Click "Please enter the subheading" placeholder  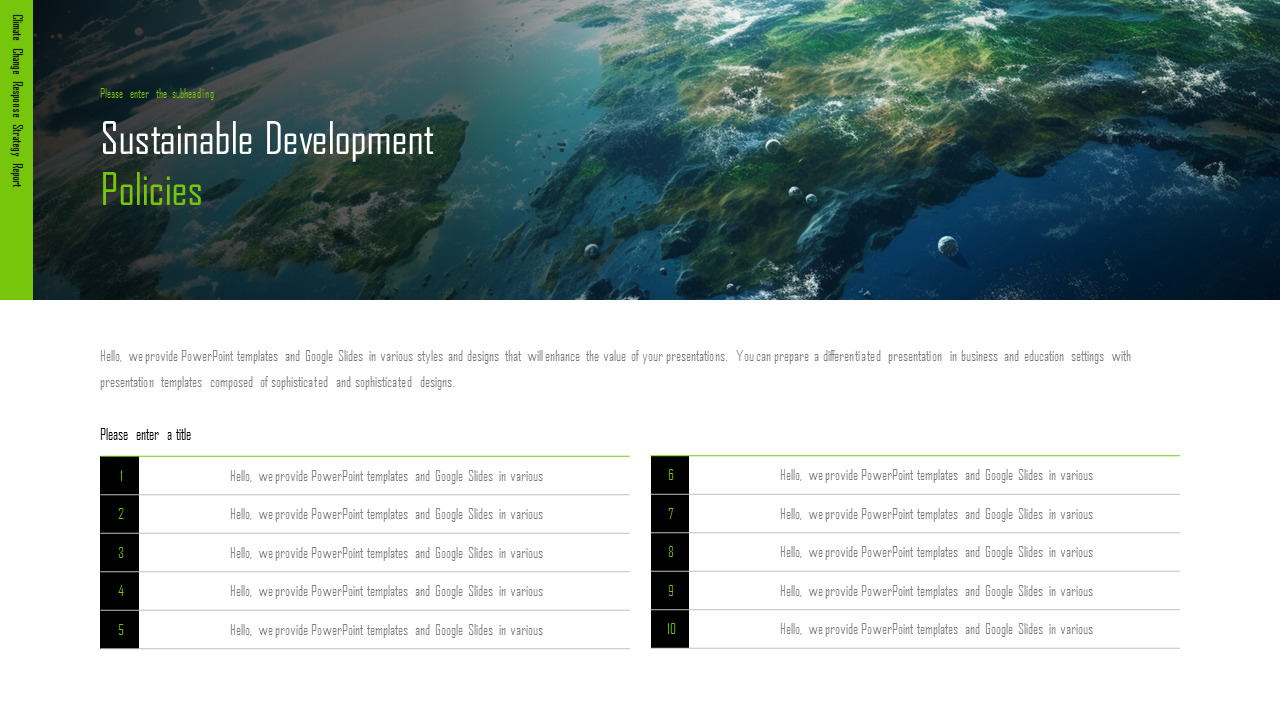pos(157,94)
